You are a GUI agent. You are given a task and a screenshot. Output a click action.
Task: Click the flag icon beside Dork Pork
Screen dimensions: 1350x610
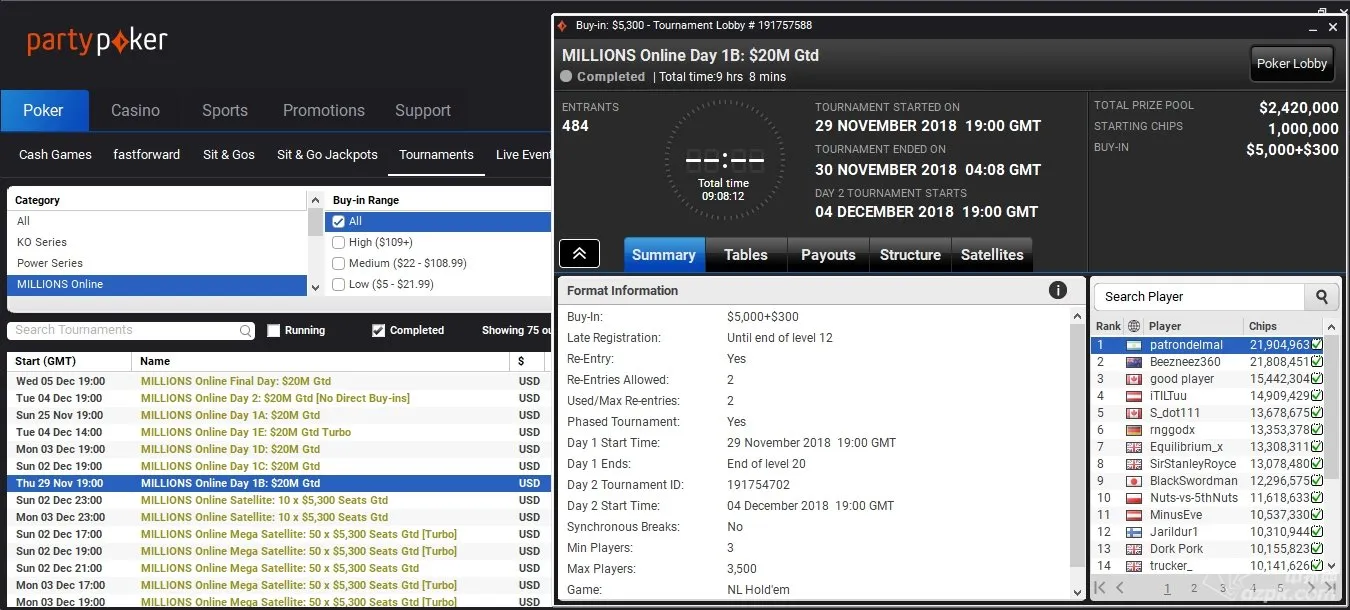[x=1134, y=549]
